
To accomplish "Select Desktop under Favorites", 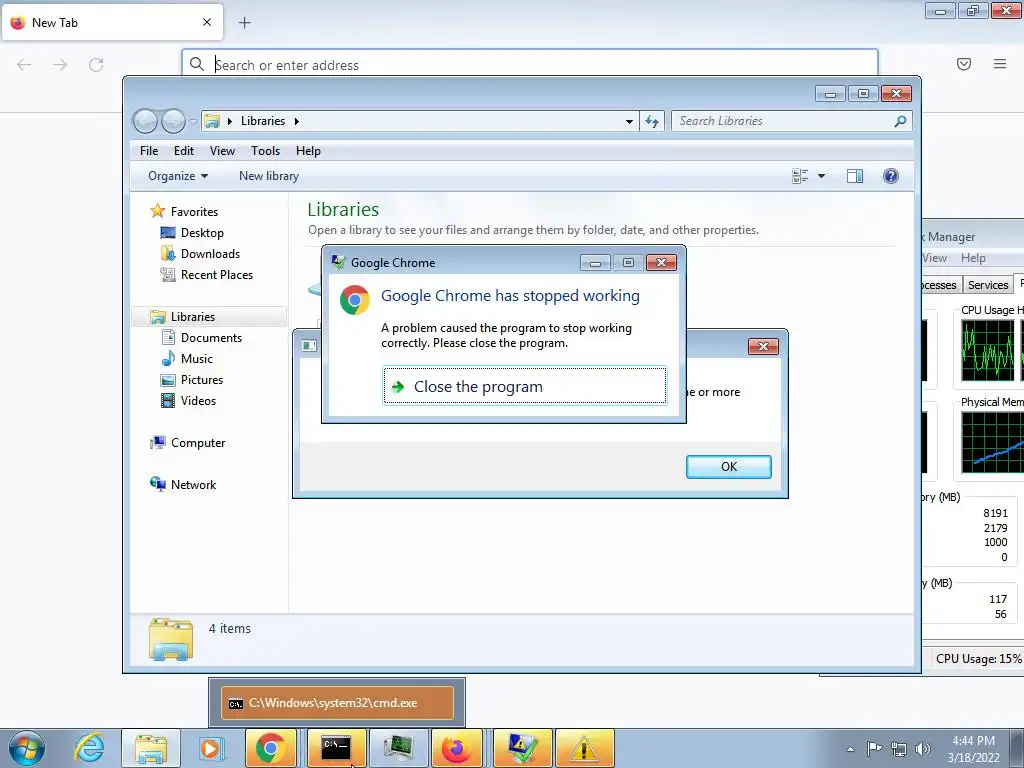I will coord(202,232).
